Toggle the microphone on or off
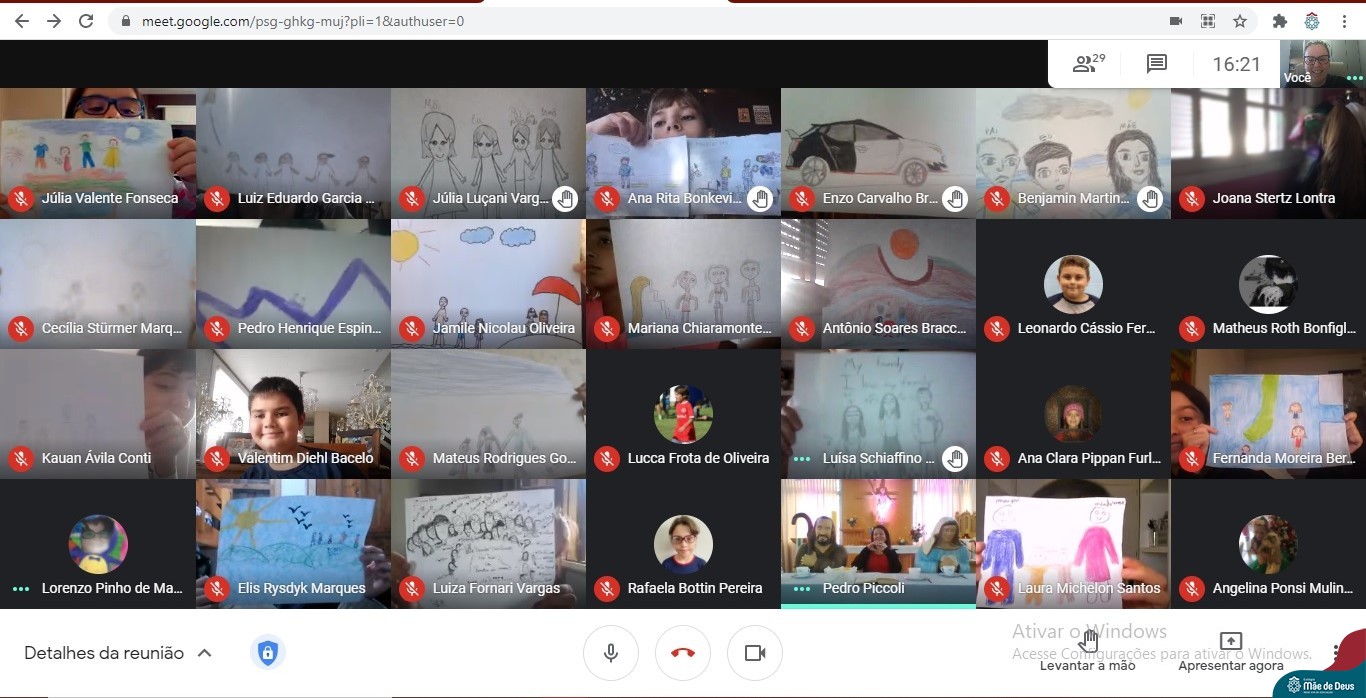The height and width of the screenshot is (698, 1366). (x=611, y=653)
